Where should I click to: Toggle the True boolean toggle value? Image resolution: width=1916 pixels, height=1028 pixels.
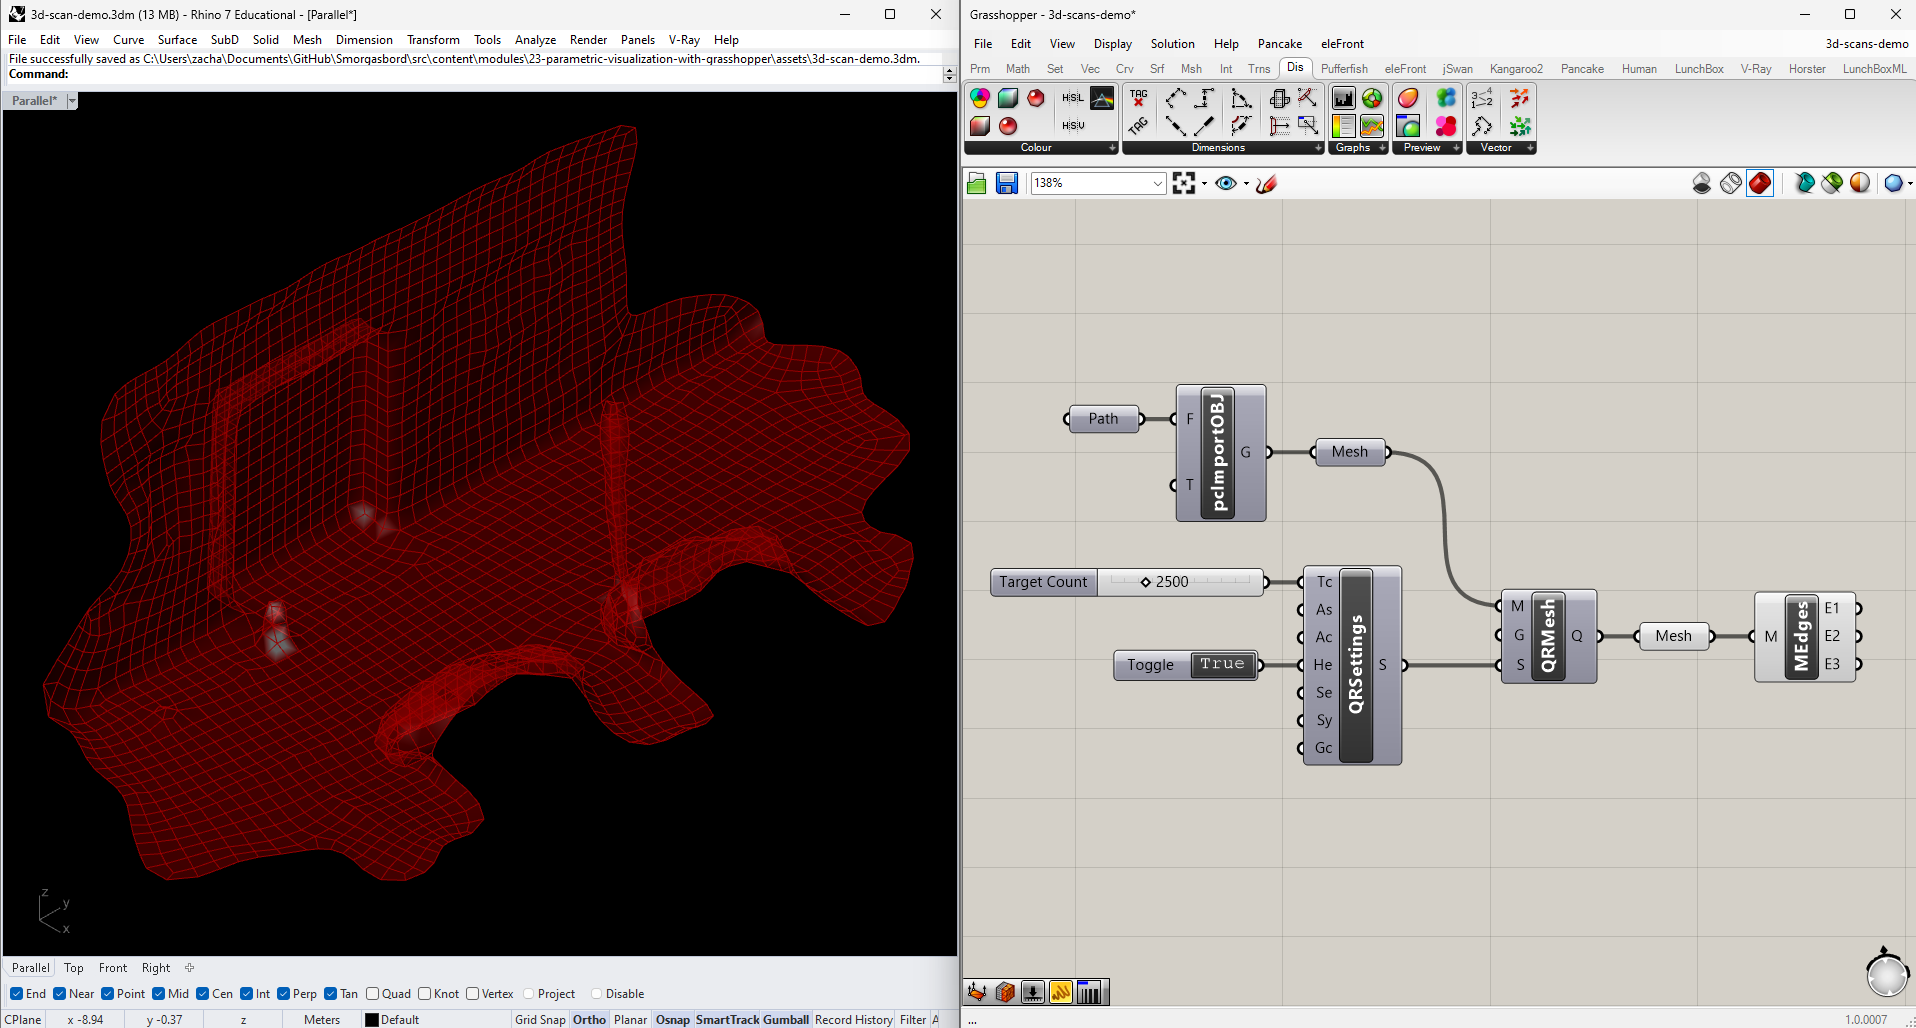pyautogui.click(x=1222, y=665)
